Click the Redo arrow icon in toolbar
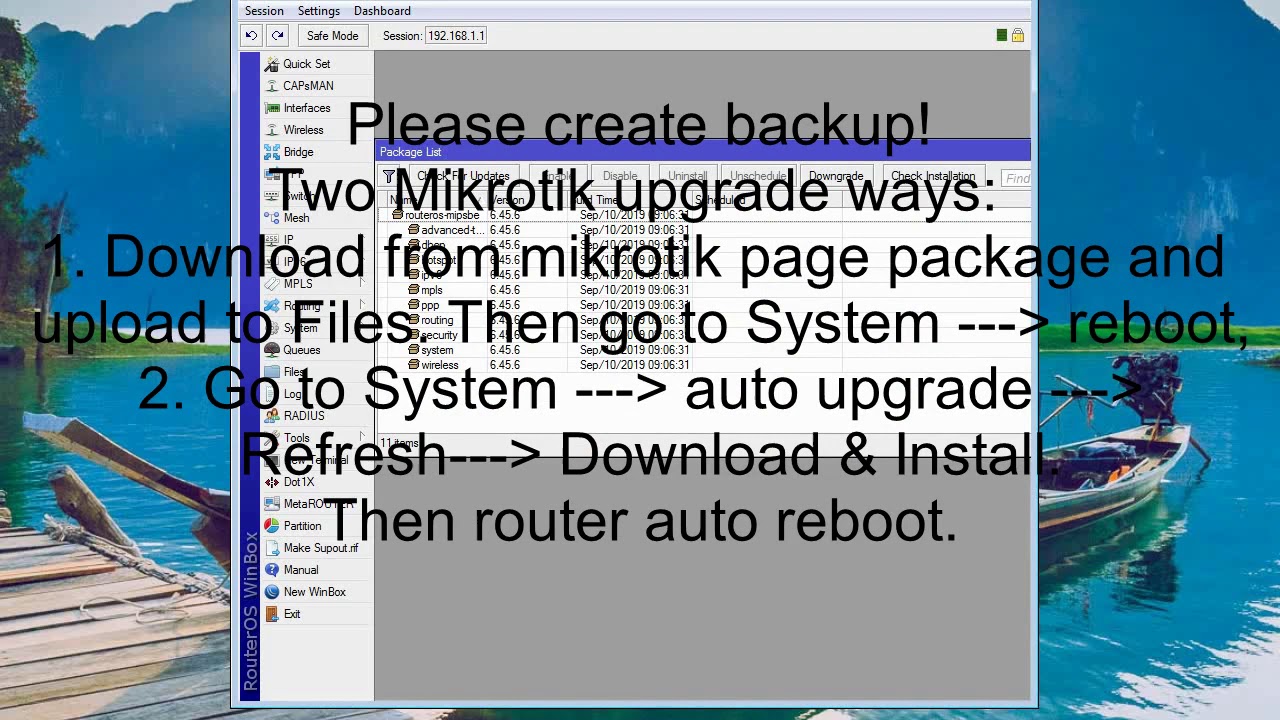Screen dimensions: 1280x720 tap(277, 35)
